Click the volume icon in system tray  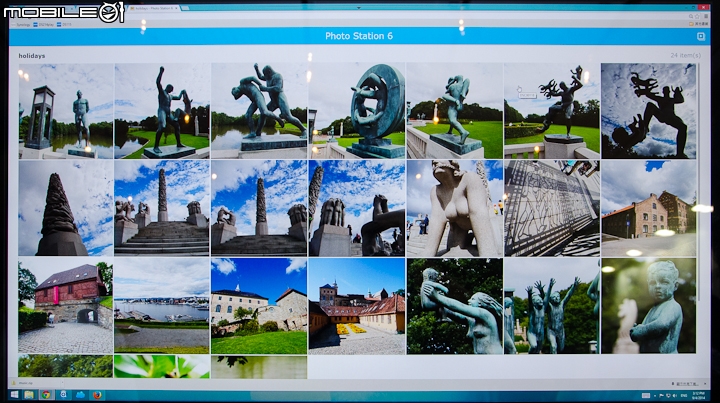coord(674,395)
